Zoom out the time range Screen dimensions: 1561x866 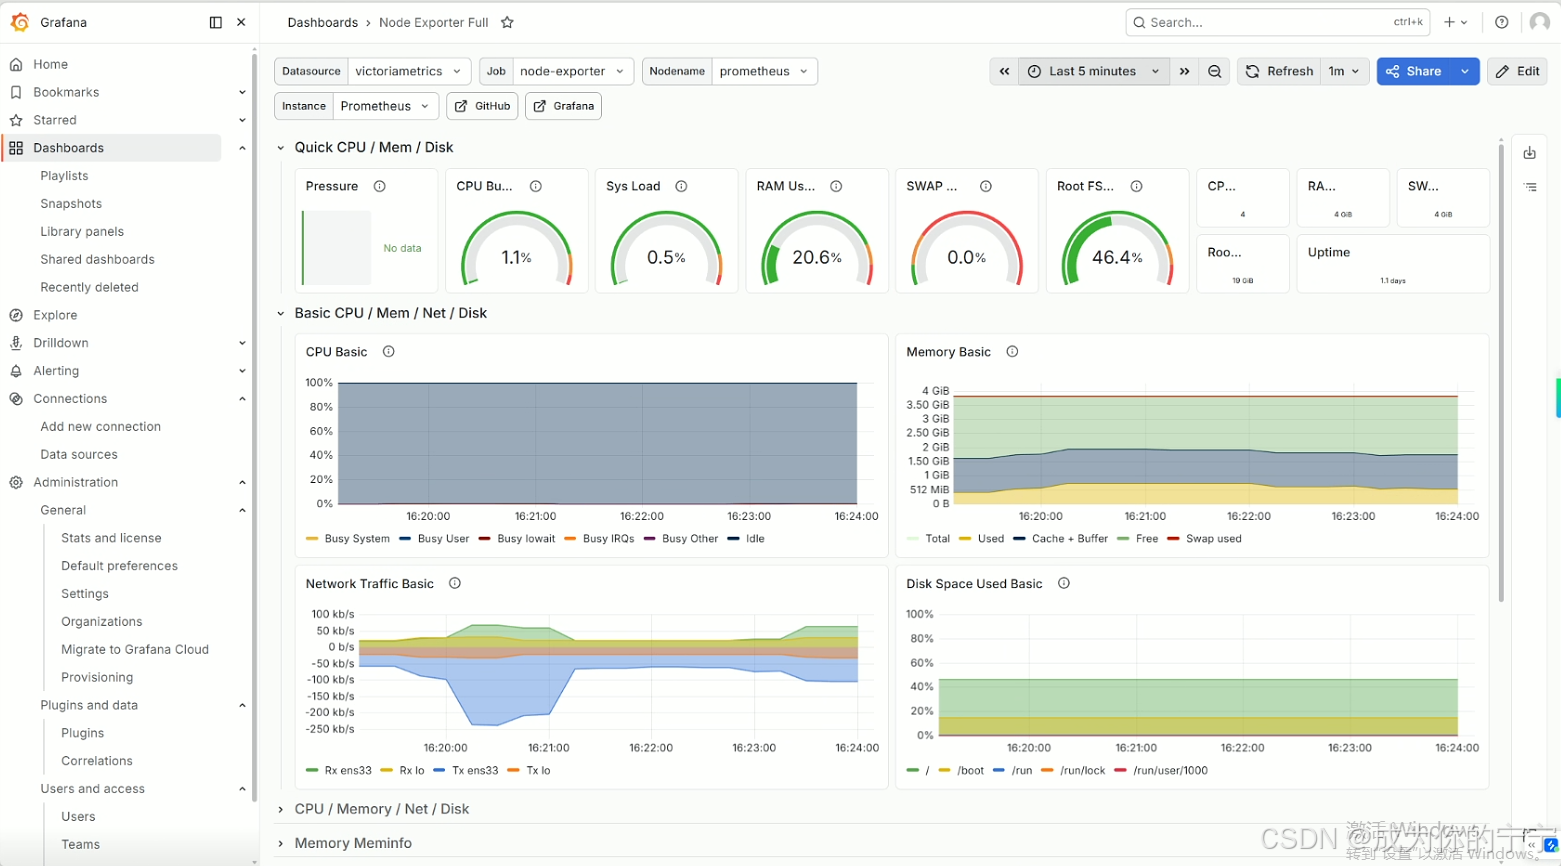1215,71
